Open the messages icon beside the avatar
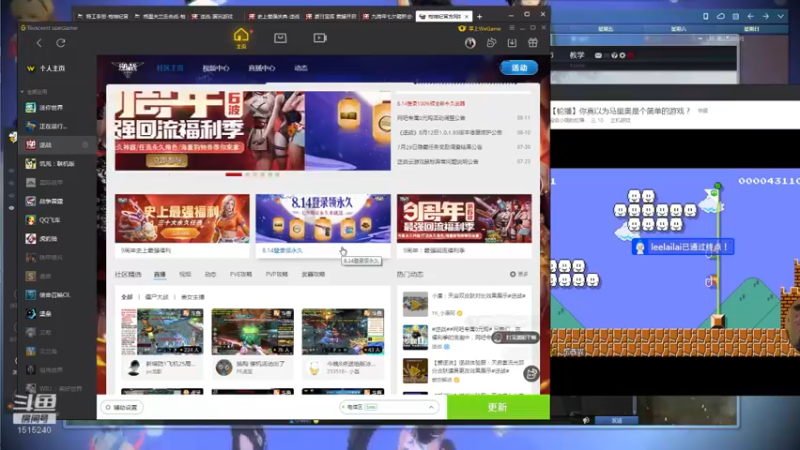Screen dimensions: 800x450 click(x=491, y=43)
